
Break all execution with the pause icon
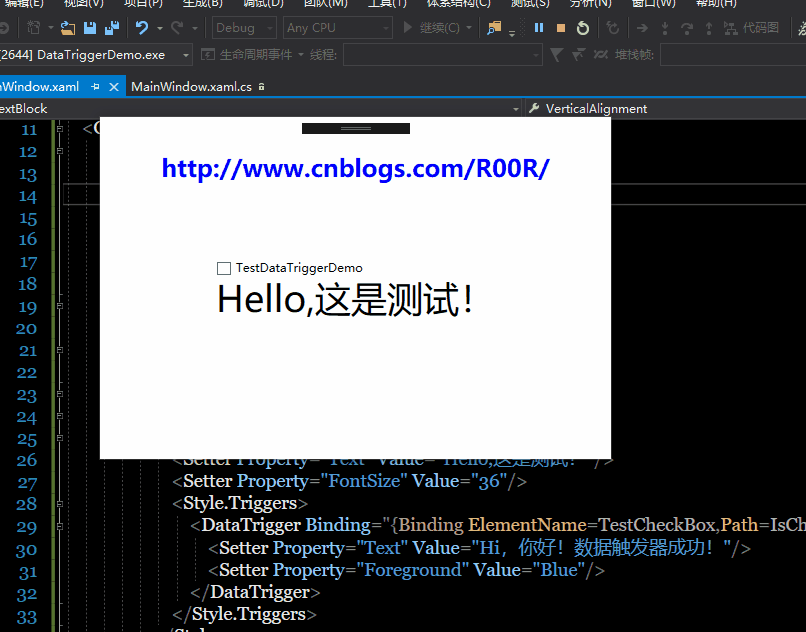(x=539, y=27)
